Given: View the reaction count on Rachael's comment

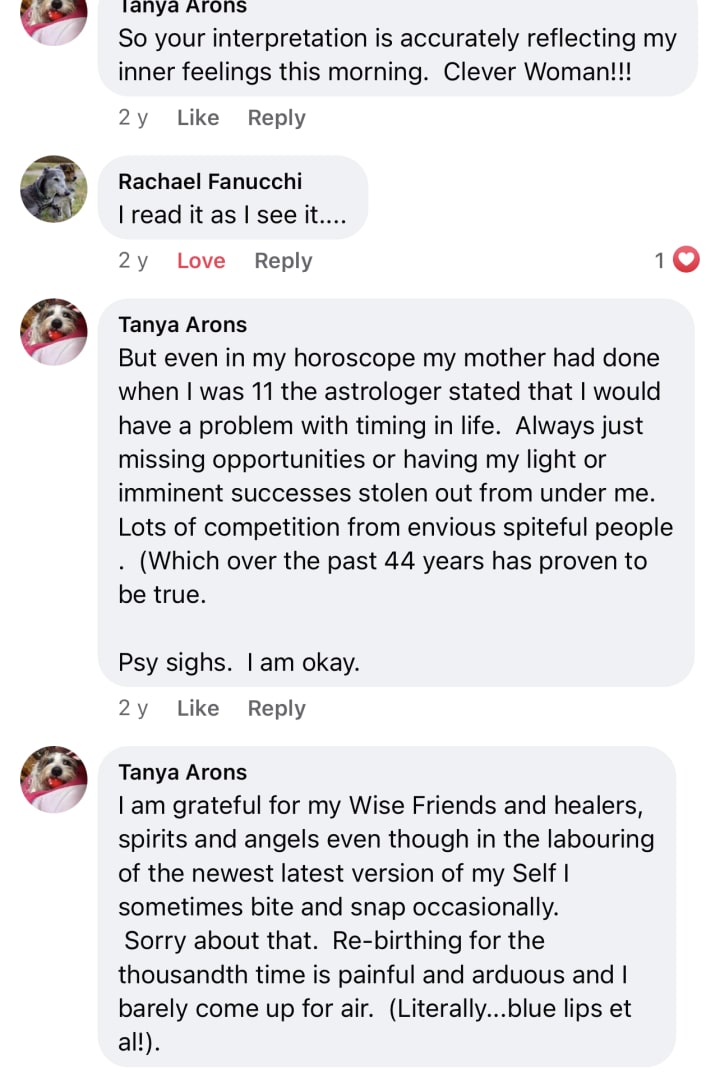Looking at the screenshot, I should click(659, 261).
